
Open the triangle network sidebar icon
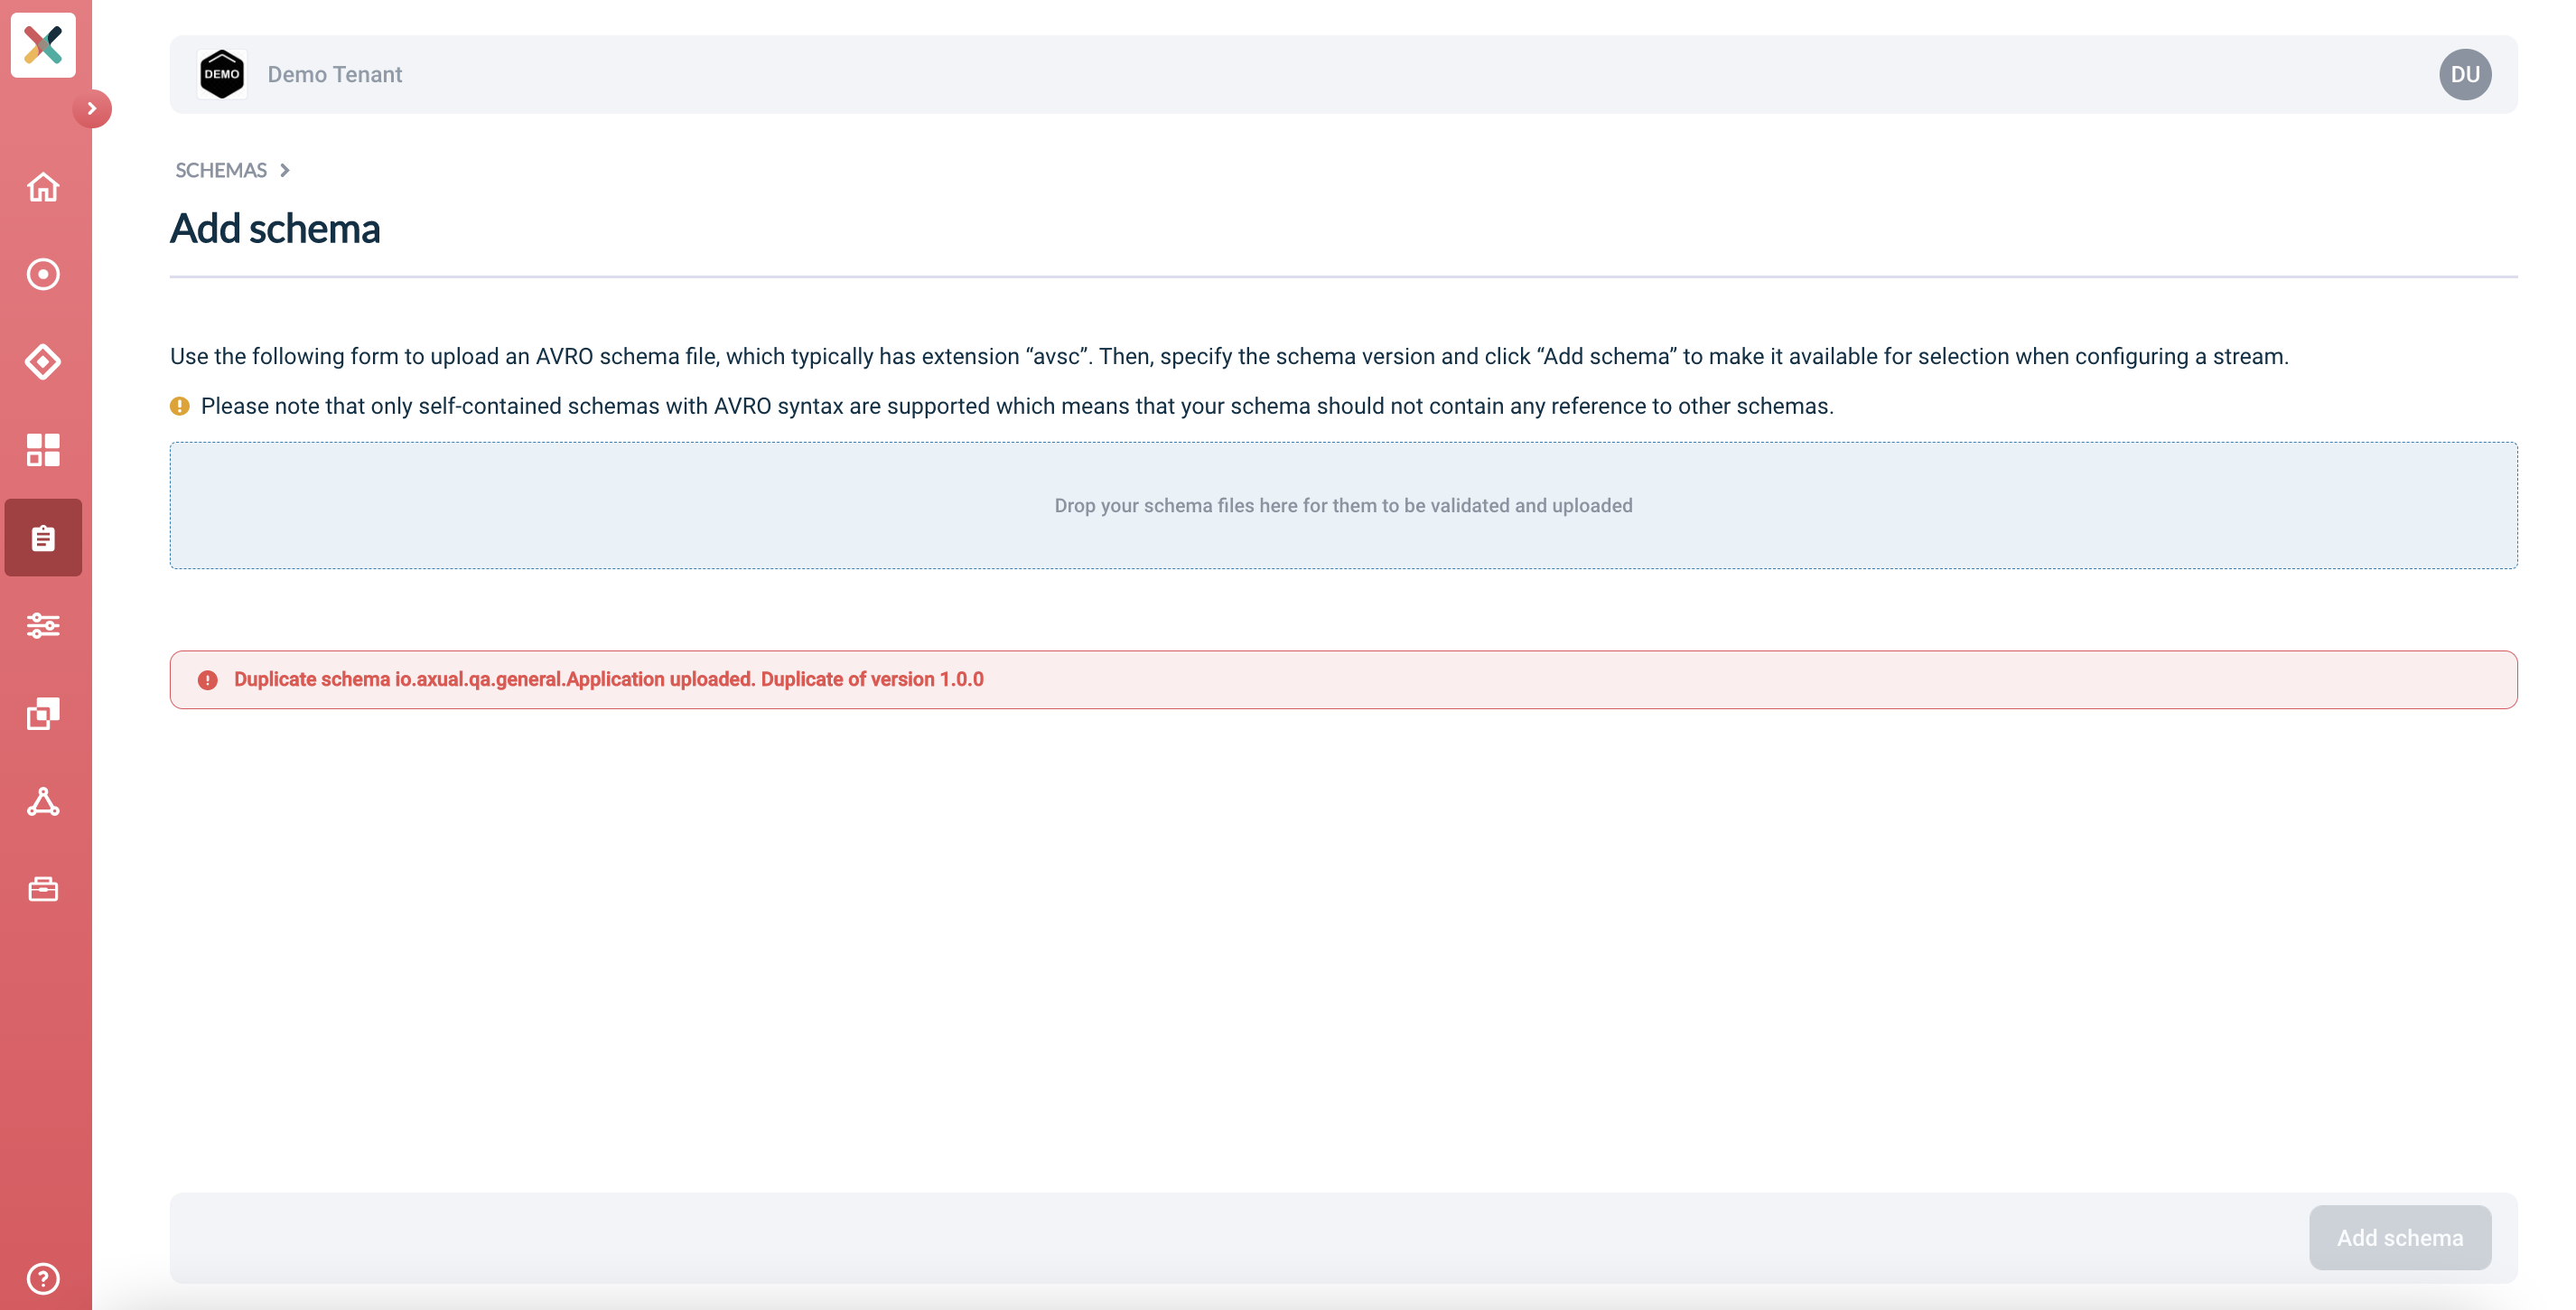point(43,802)
